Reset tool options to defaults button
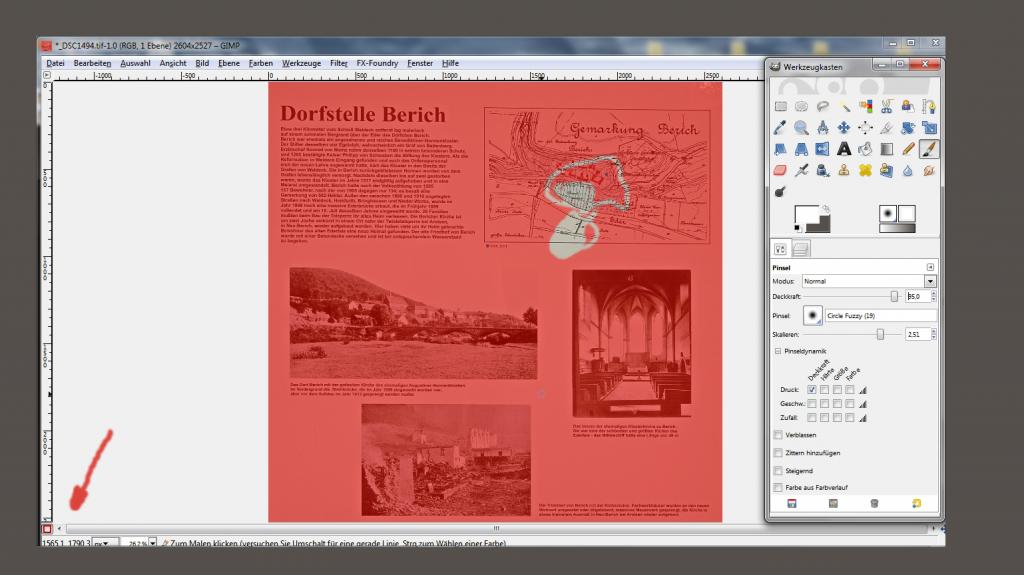Viewport: 1024px width, 575px height. [916, 503]
